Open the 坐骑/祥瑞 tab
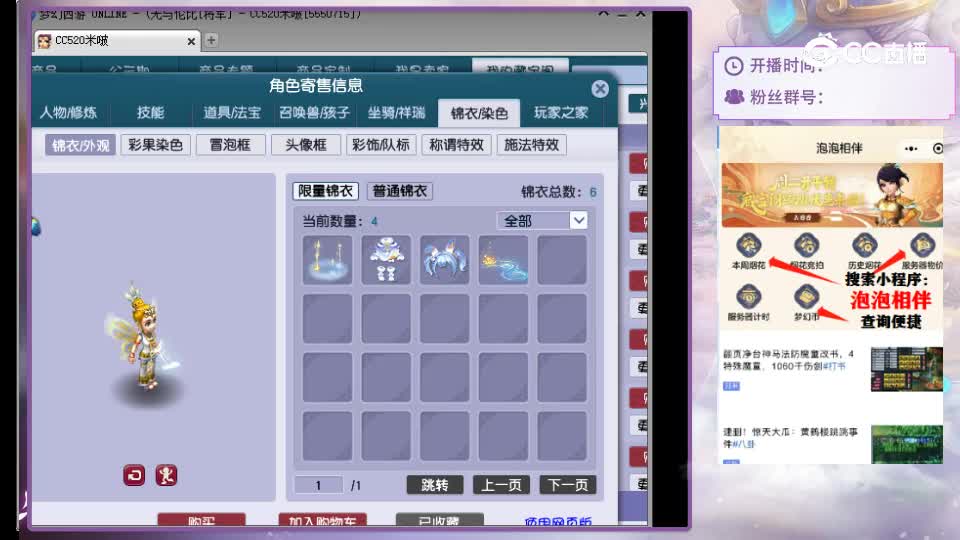 coord(396,113)
